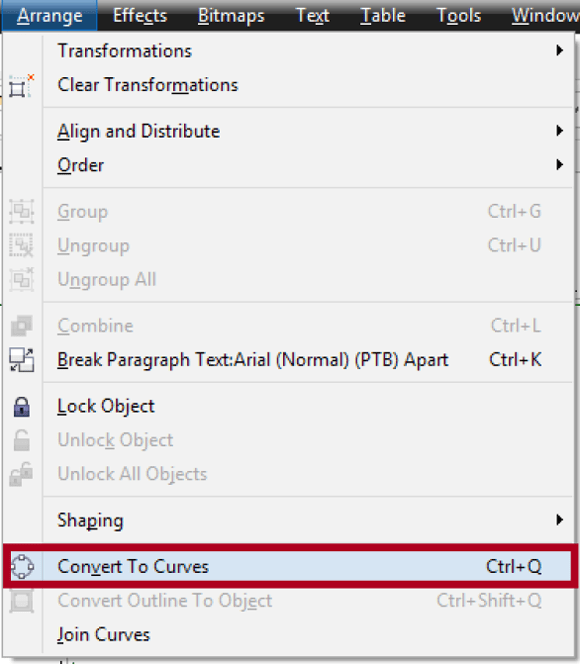This screenshot has width=580, height=665.
Task: Expand the Shaping submenu arrow
Action: (x=560, y=520)
